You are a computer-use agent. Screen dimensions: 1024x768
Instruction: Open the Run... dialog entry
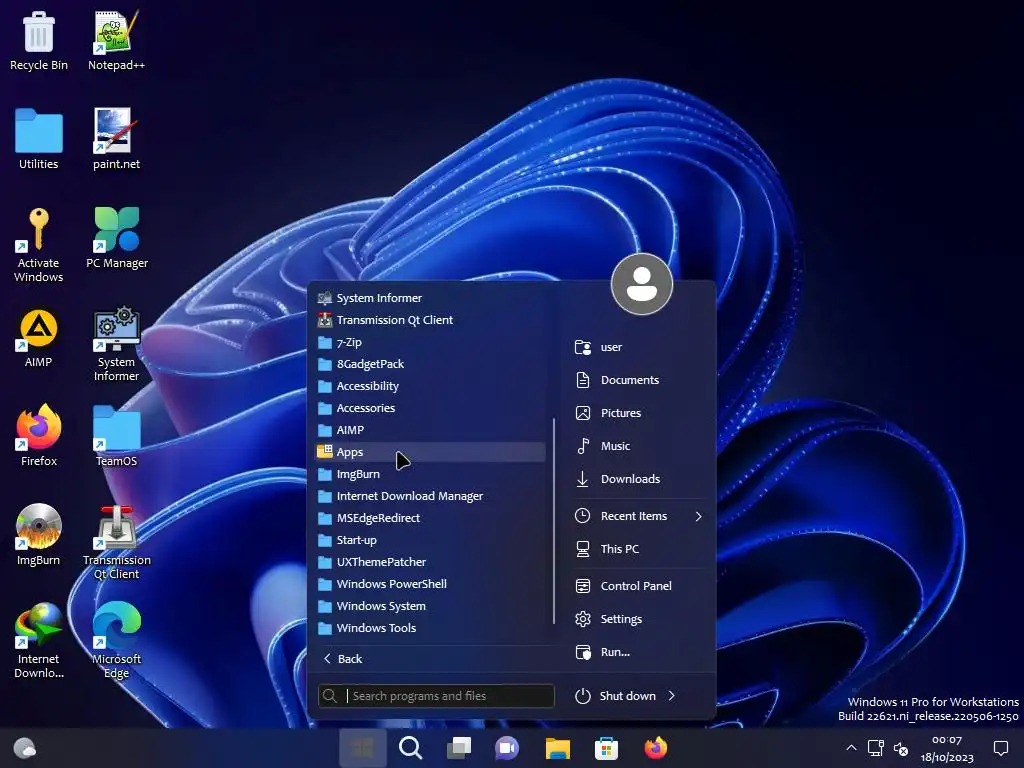tap(639, 652)
